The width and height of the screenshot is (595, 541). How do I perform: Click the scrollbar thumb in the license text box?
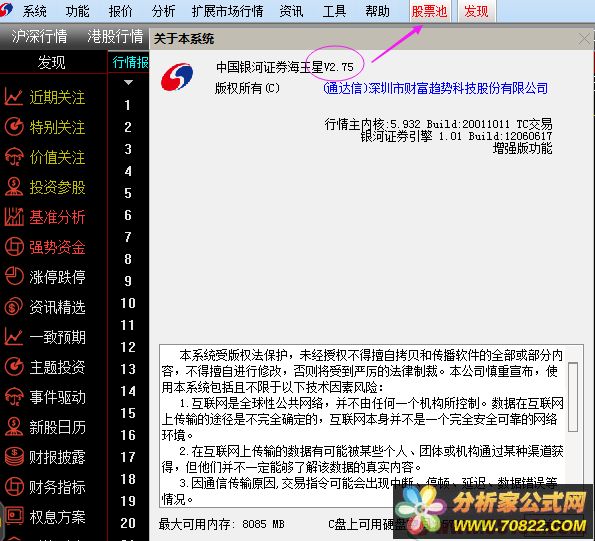pos(573,397)
